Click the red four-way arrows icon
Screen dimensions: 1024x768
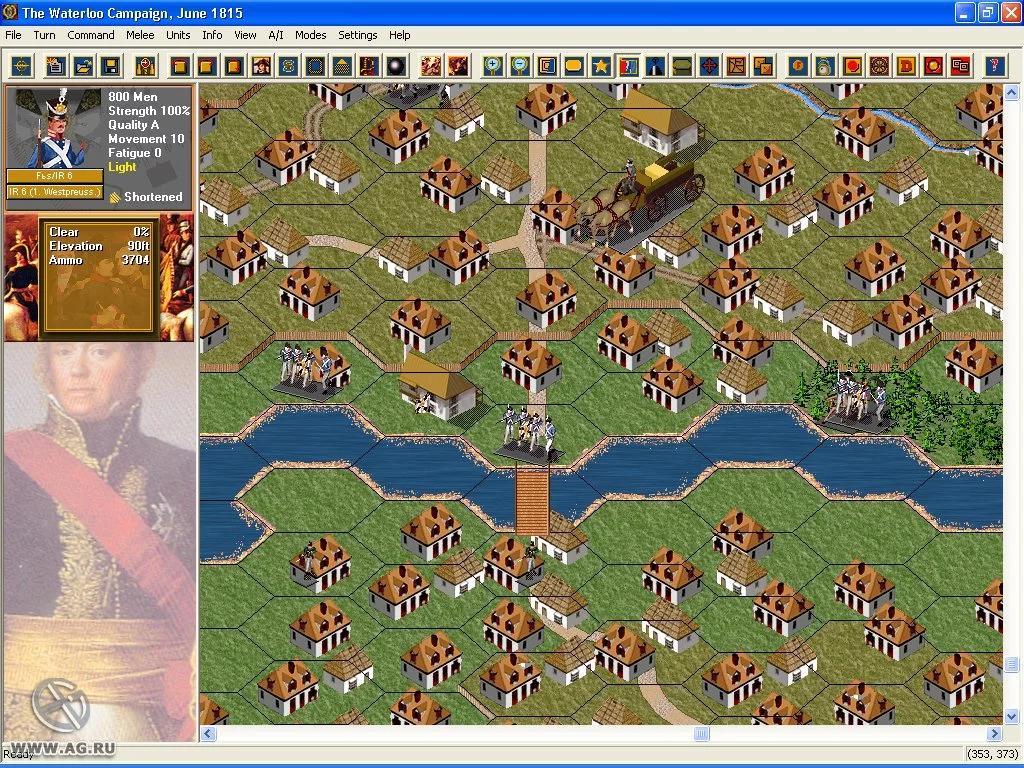point(709,66)
